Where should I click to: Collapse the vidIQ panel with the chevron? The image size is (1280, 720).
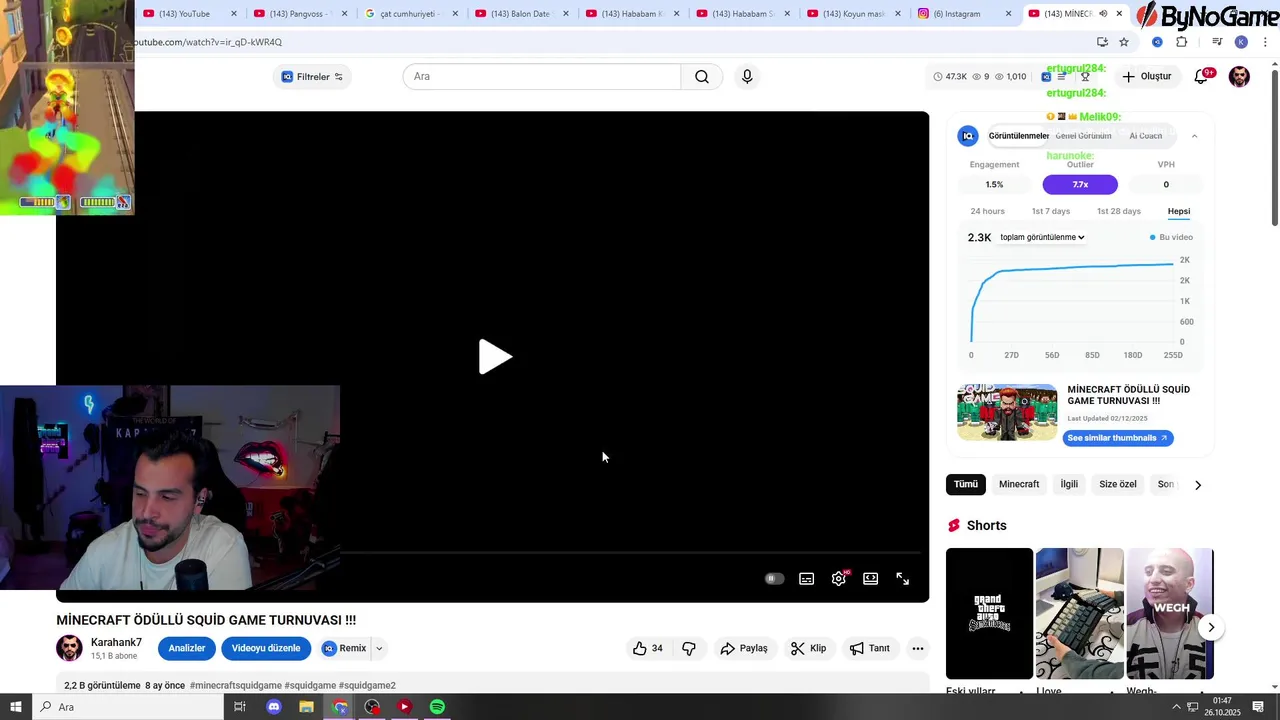click(x=1194, y=136)
